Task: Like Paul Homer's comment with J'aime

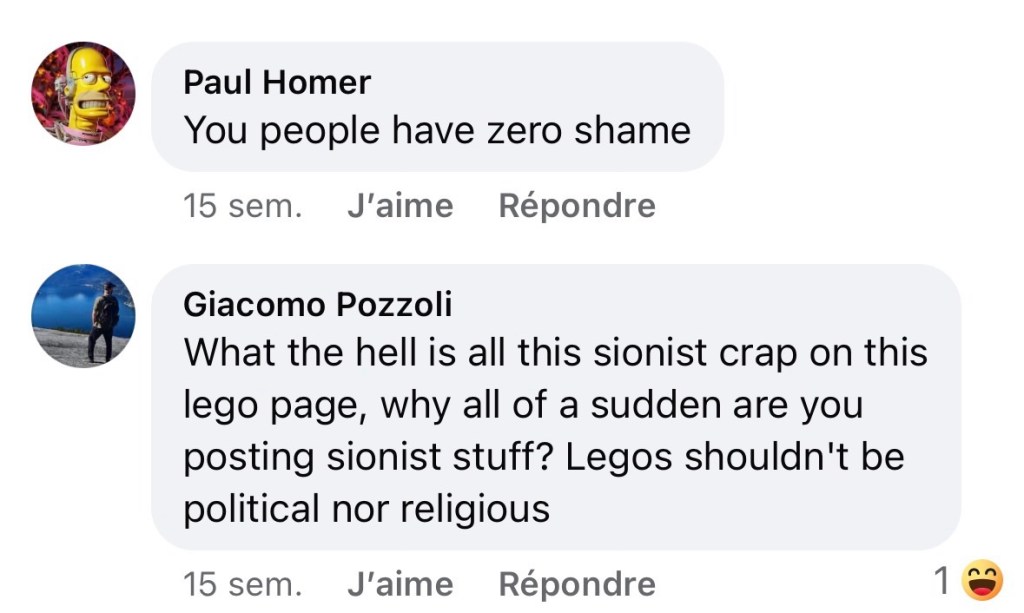Action: (399, 205)
